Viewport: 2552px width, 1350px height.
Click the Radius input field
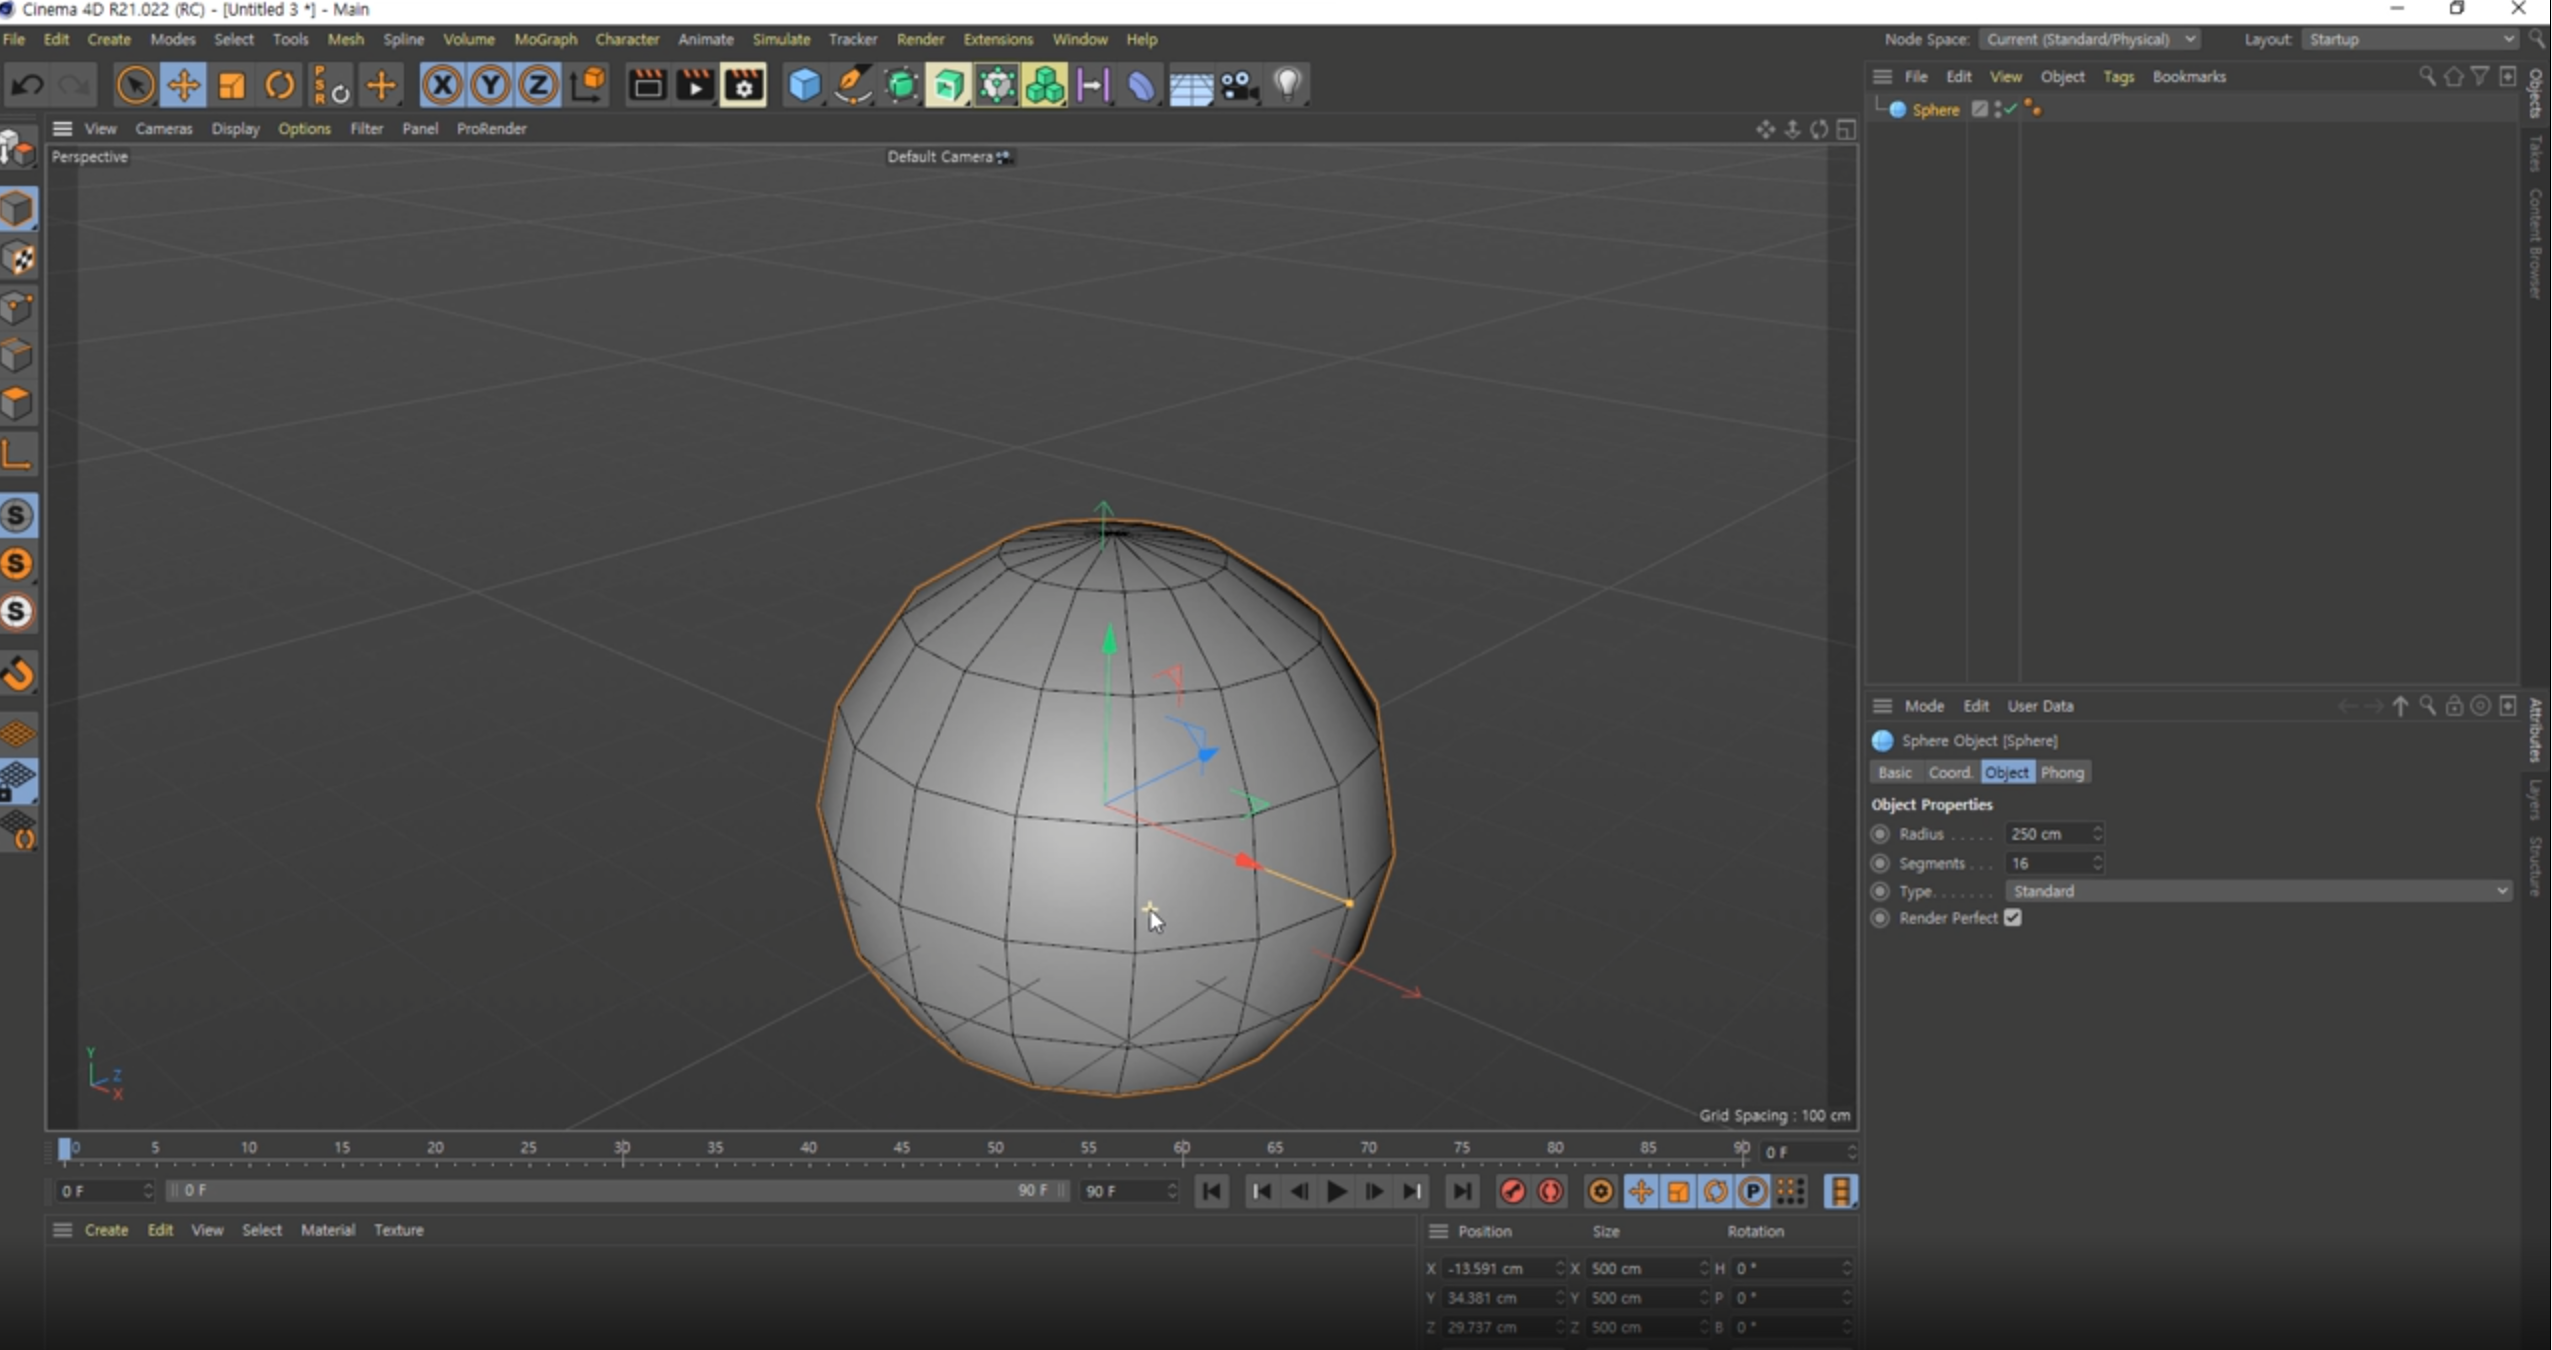coord(2046,834)
